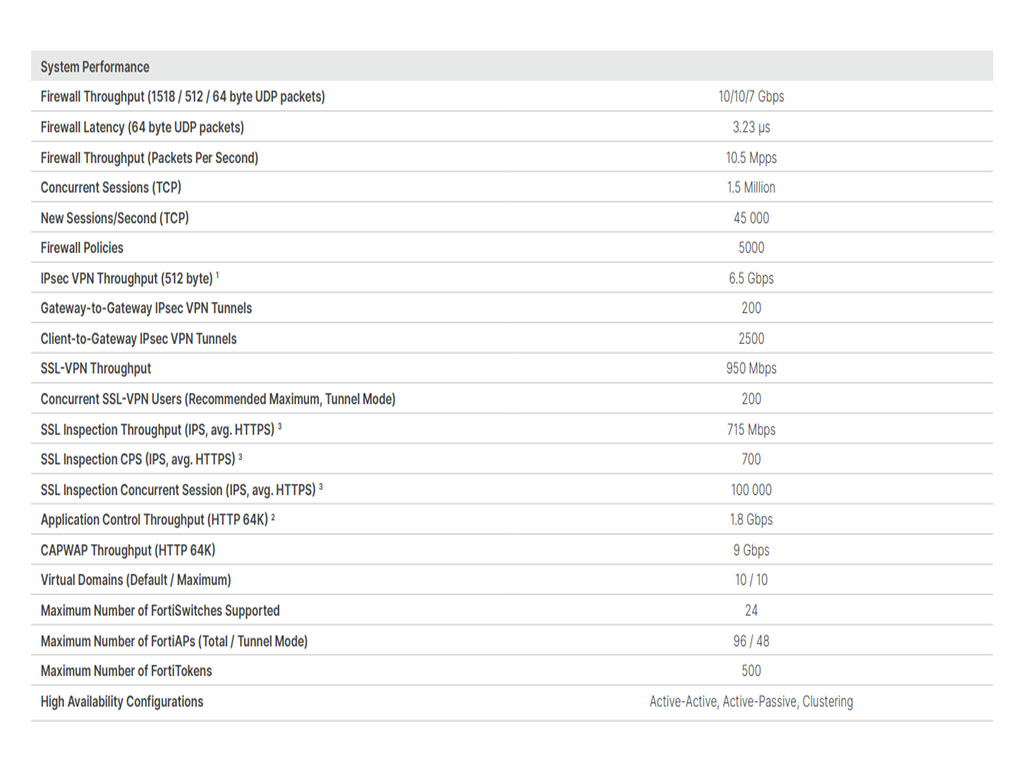Select the 45 000 new sessions value
Image resolution: width=1024 pixels, height=768 pixels.
[x=751, y=218]
